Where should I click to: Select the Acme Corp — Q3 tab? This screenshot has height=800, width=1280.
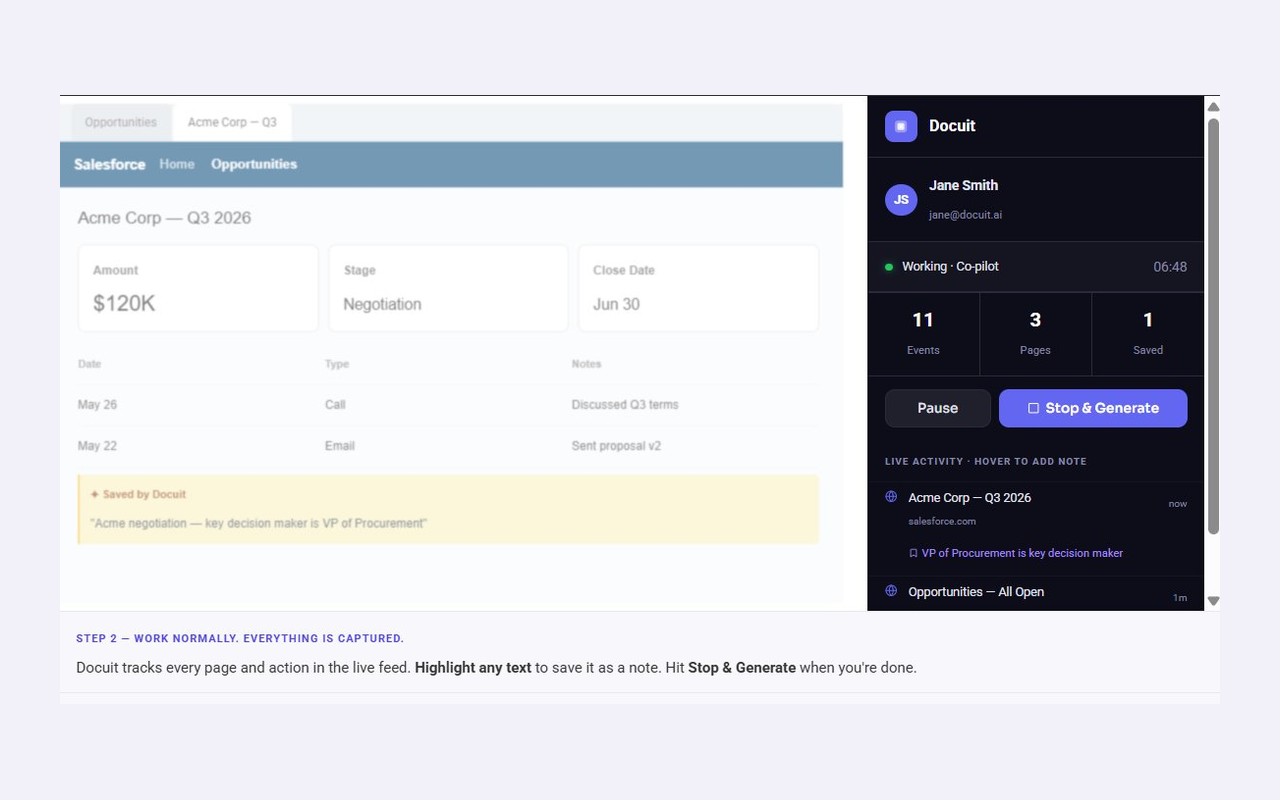[232, 122]
